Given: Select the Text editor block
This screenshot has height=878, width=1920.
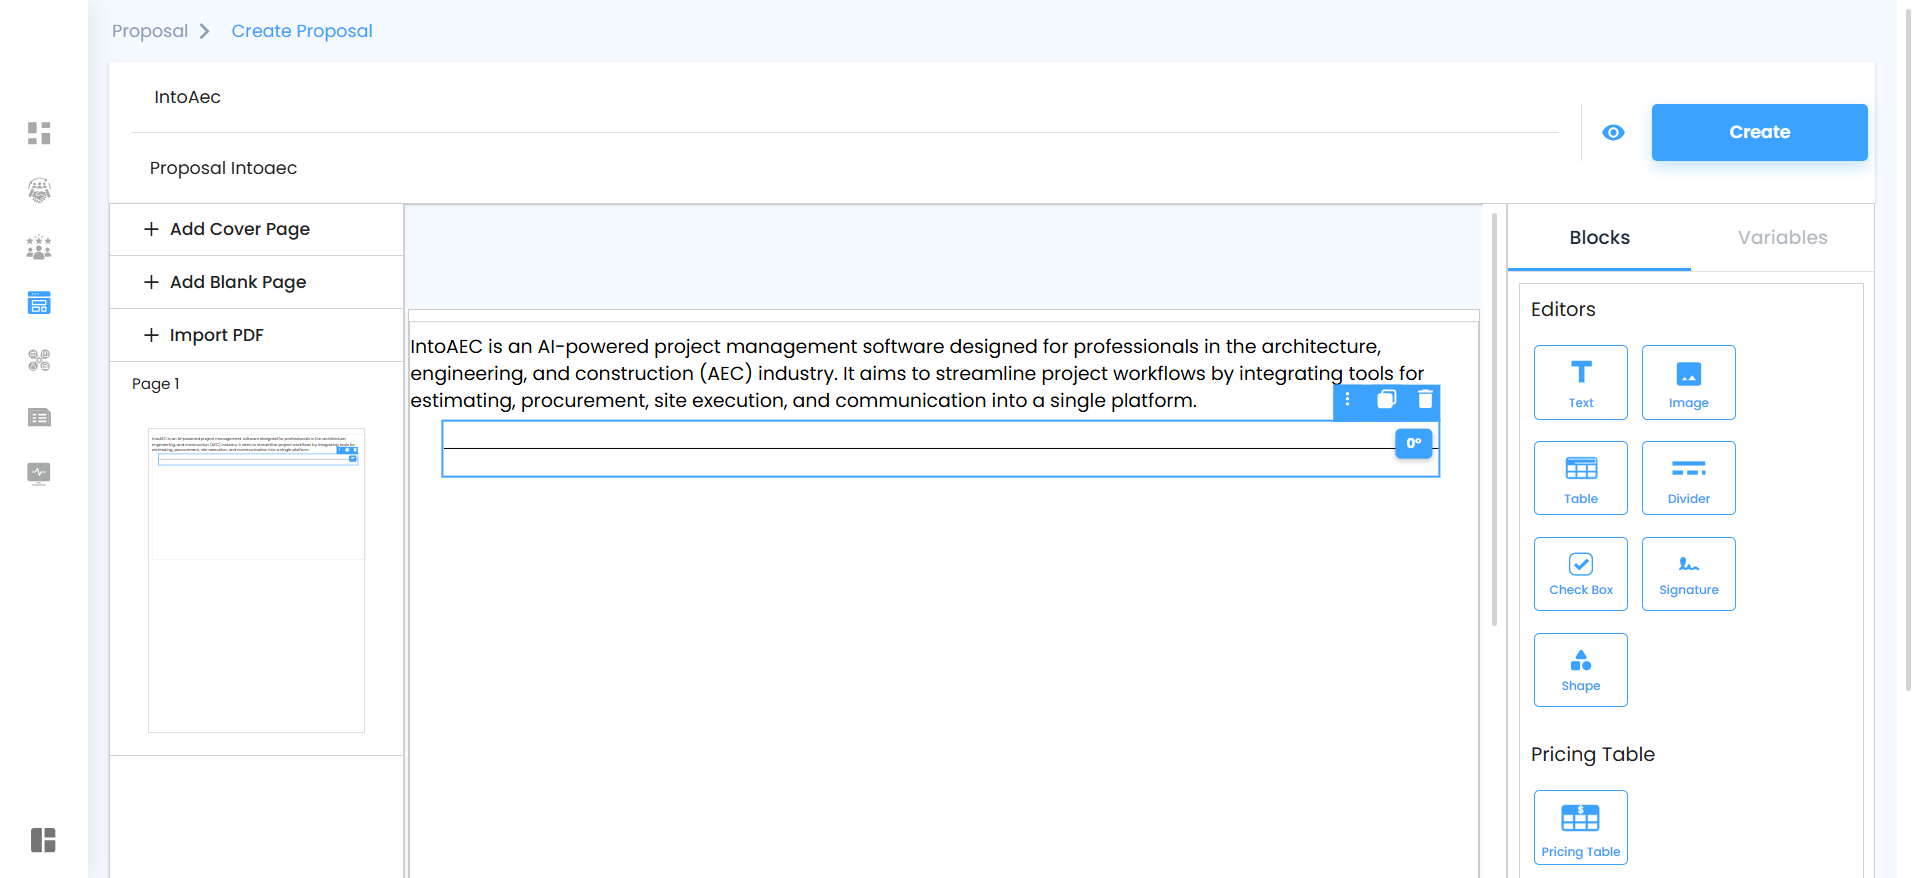Looking at the screenshot, I should pos(1581,383).
